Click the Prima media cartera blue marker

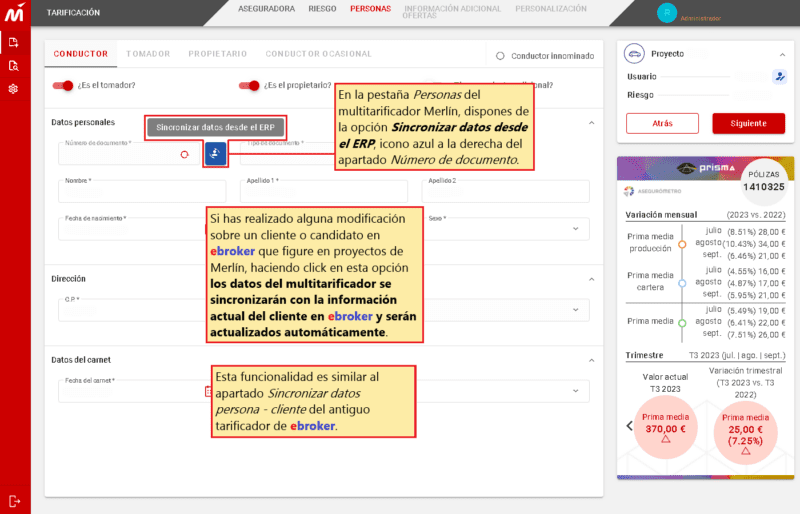[x=682, y=283]
